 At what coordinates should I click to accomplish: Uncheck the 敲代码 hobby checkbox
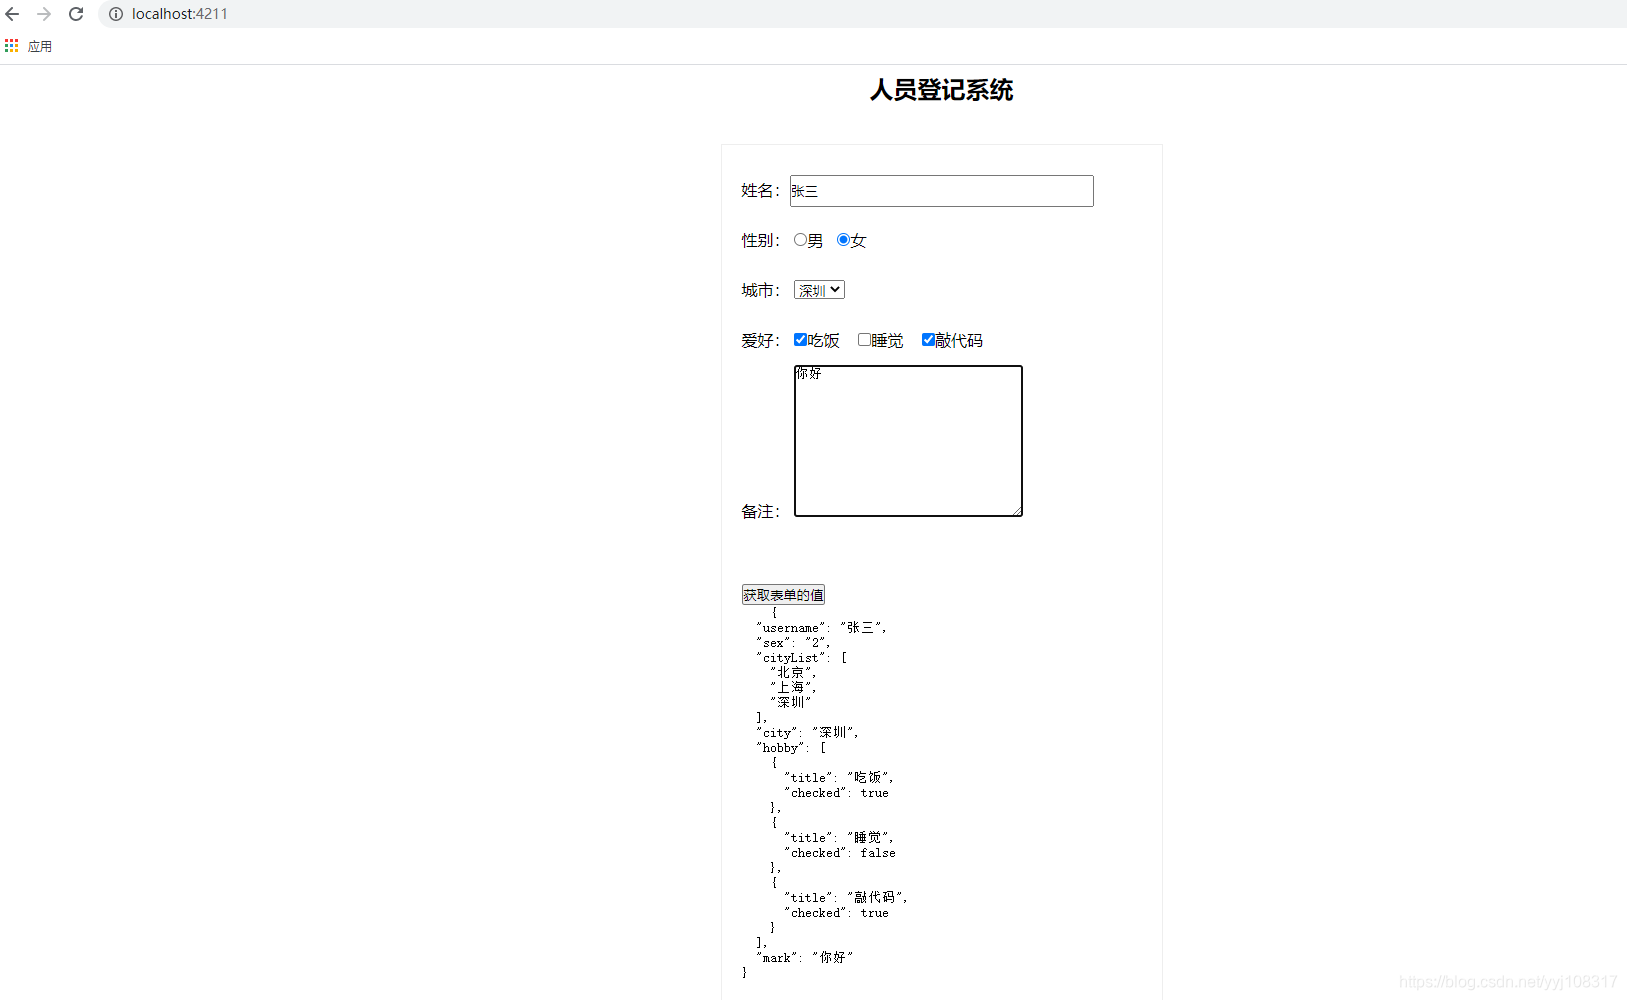click(929, 339)
